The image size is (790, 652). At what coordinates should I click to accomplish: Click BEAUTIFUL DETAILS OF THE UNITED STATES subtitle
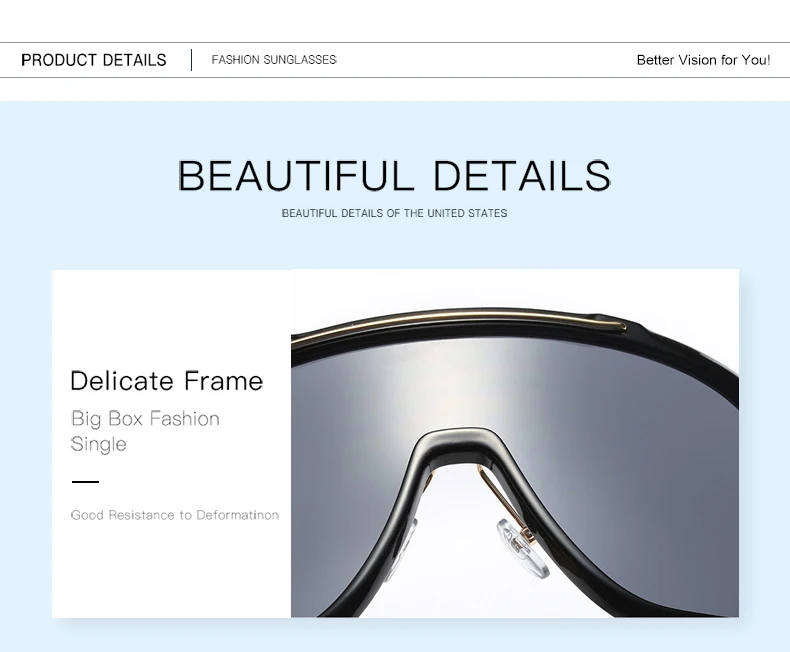[x=394, y=213]
